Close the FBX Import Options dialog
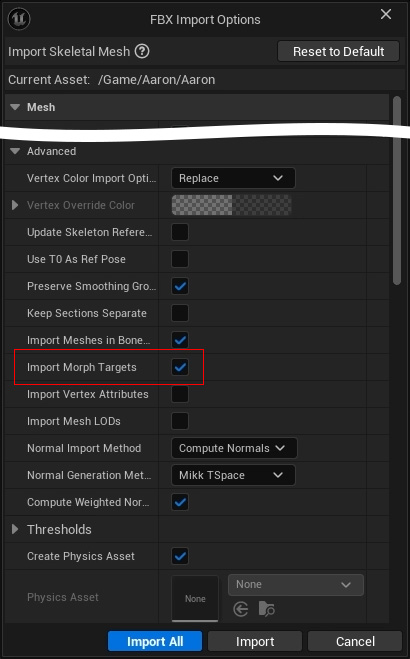The width and height of the screenshot is (410, 659). coord(386,14)
